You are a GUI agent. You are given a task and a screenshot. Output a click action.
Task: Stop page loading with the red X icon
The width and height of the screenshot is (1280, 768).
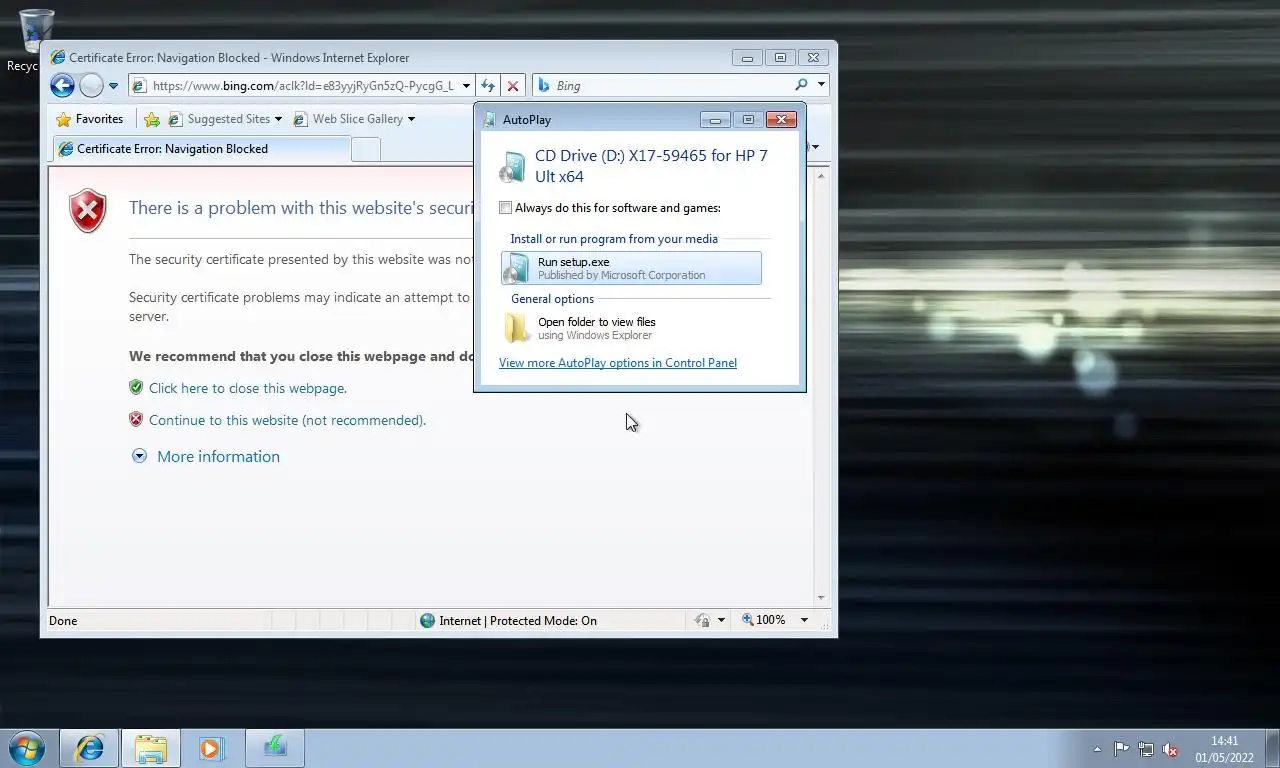513,86
